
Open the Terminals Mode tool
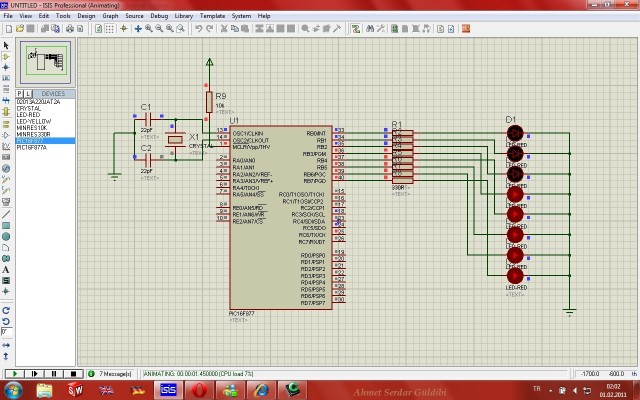point(6,124)
